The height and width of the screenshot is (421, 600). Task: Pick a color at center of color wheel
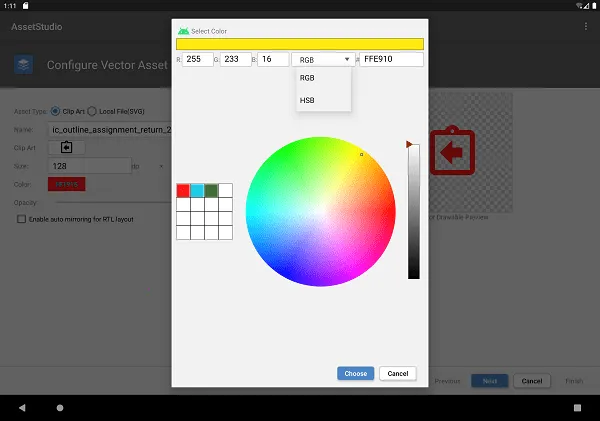pos(321,211)
